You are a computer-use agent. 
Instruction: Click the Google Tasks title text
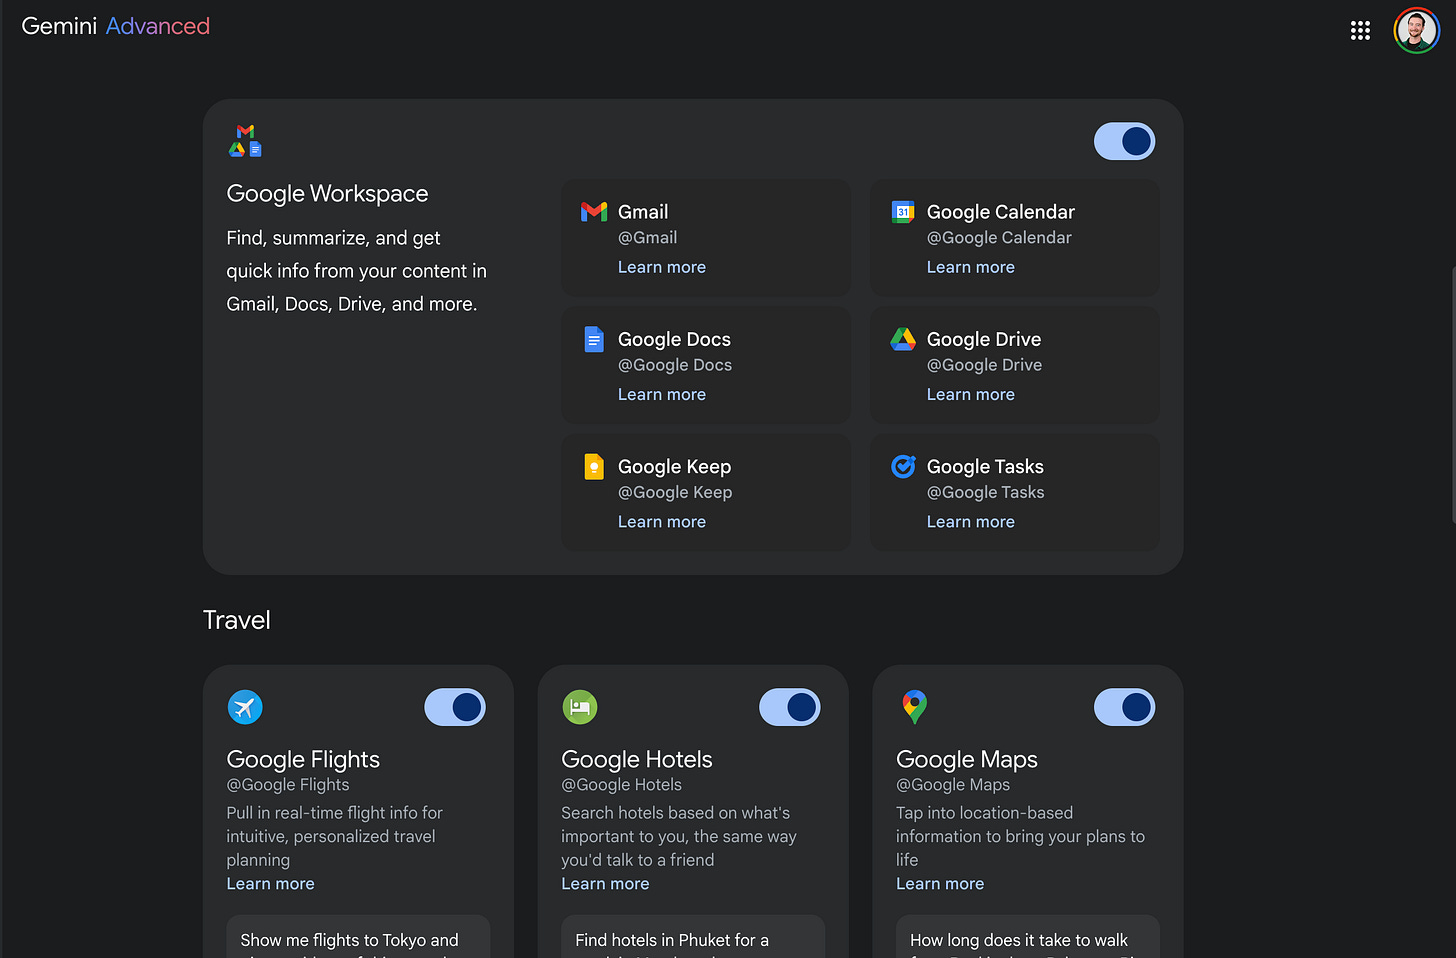pyautogui.click(x=985, y=466)
